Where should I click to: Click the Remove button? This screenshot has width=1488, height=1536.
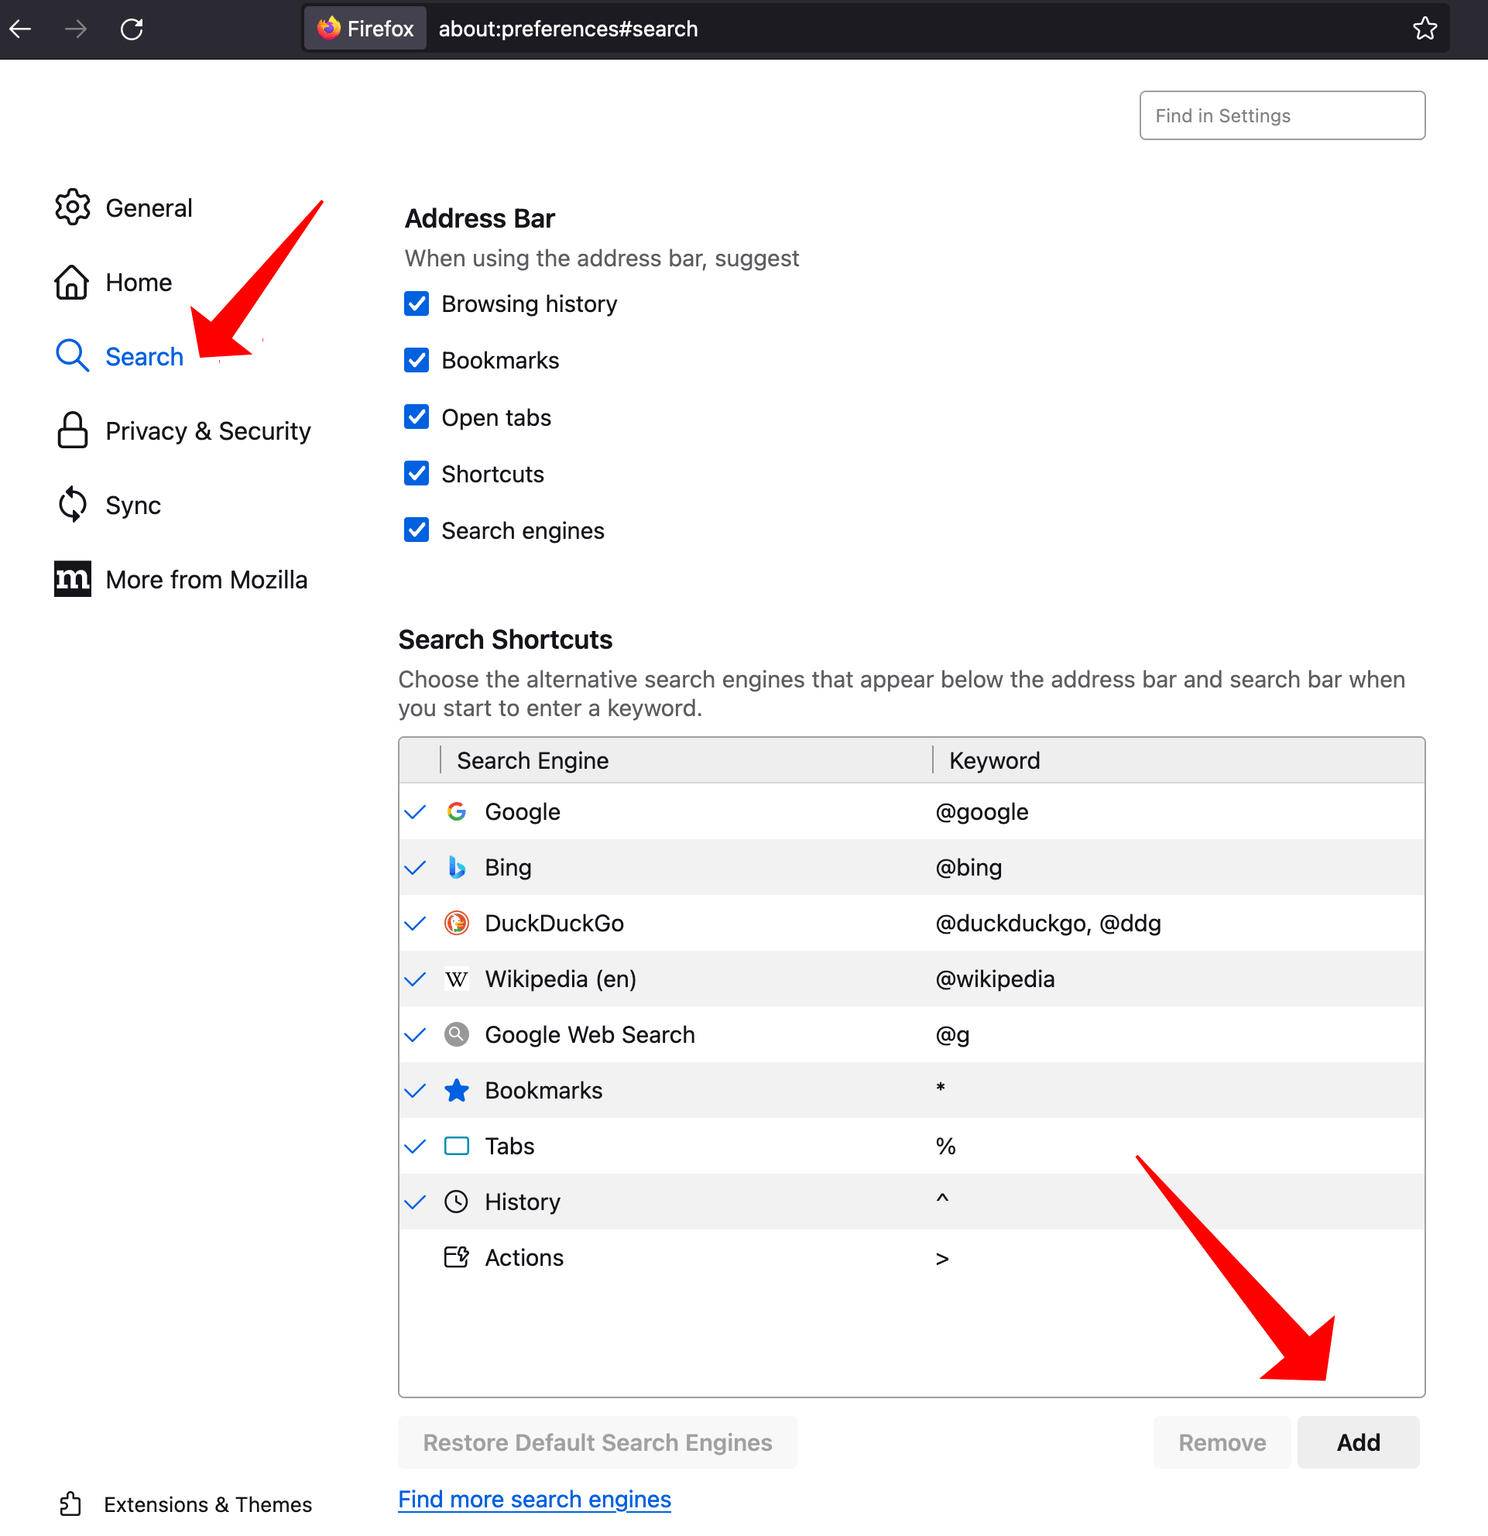point(1222,1442)
